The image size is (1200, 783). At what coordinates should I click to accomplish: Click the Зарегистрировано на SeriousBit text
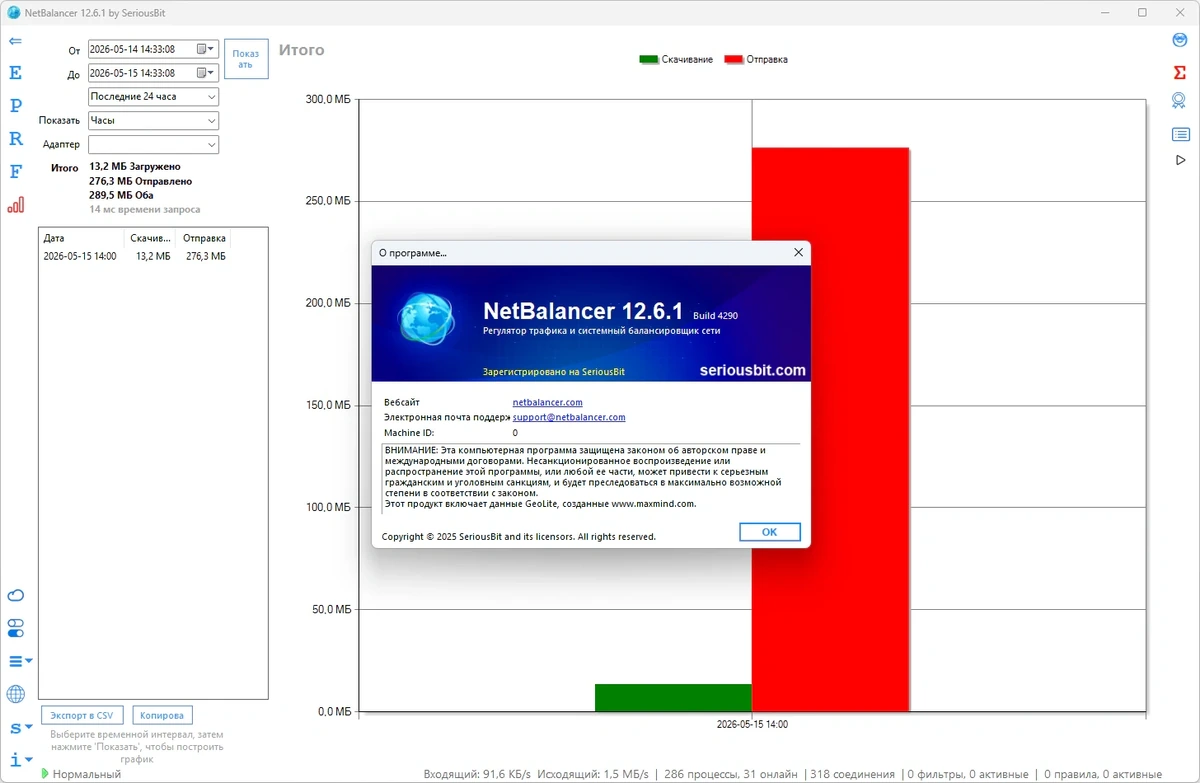coord(553,371)
